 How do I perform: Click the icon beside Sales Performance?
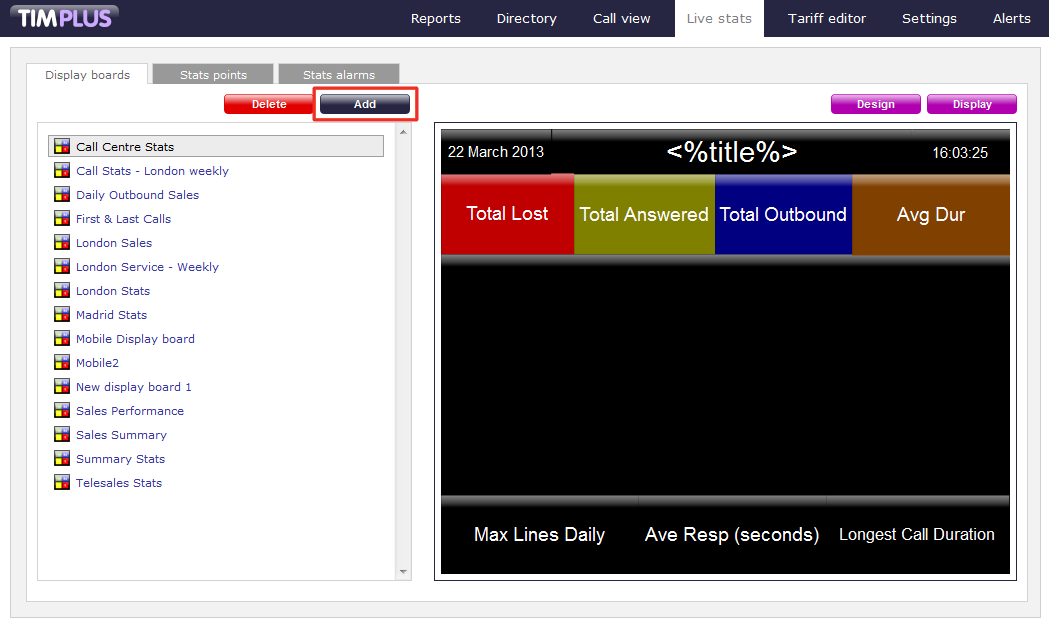pyautogui.click(x=62, y=411)
